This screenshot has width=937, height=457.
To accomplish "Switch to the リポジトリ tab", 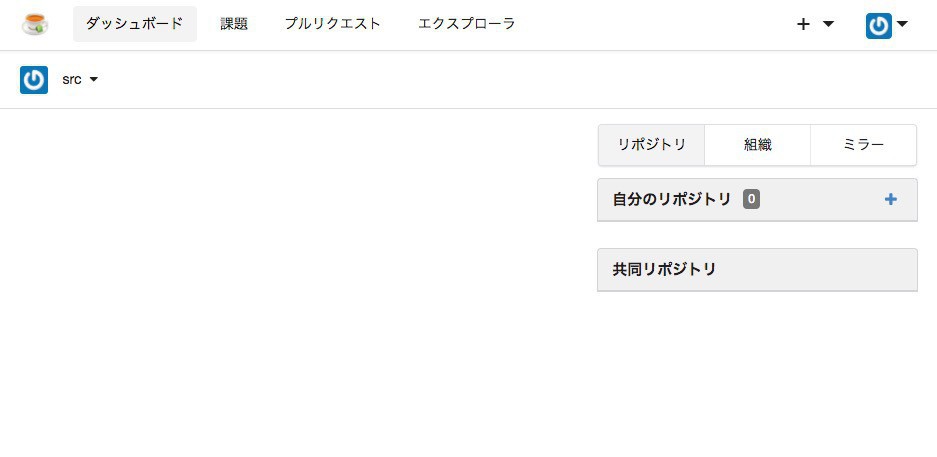I will pyautogui.click(x=652, y=145).
